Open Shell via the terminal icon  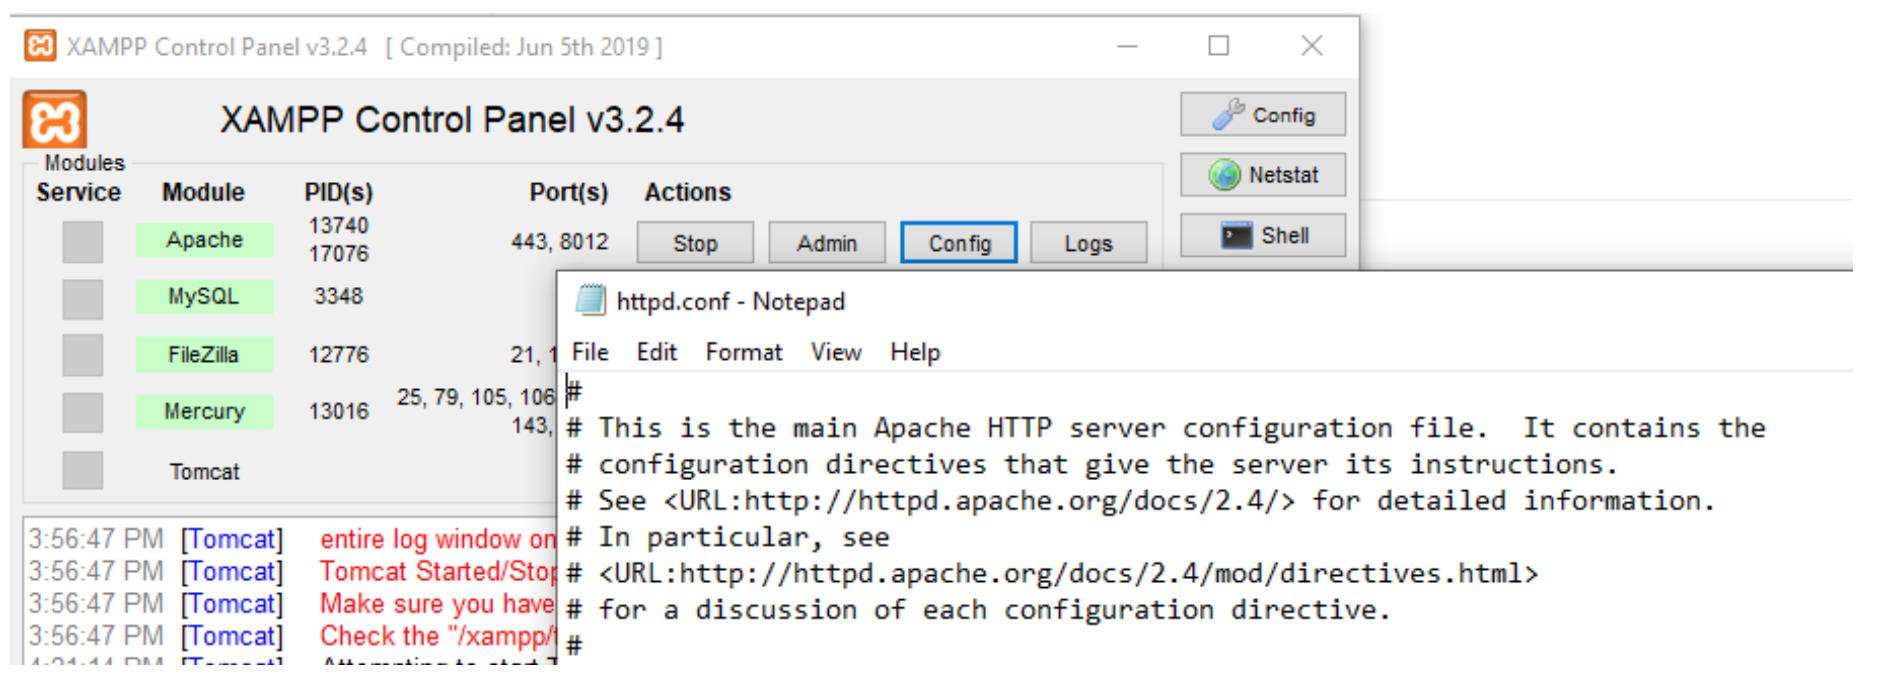click(1262, 235)
